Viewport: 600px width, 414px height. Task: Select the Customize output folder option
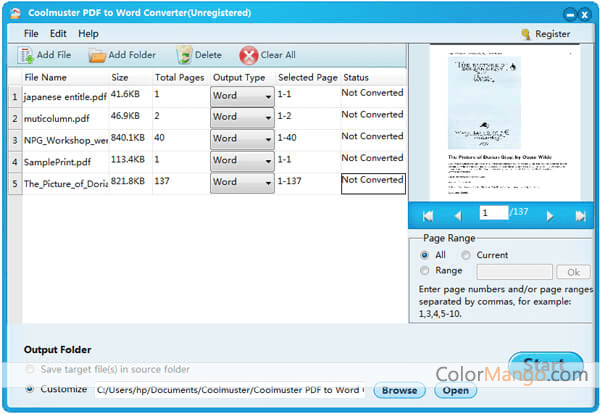click(x=29, y=389)
